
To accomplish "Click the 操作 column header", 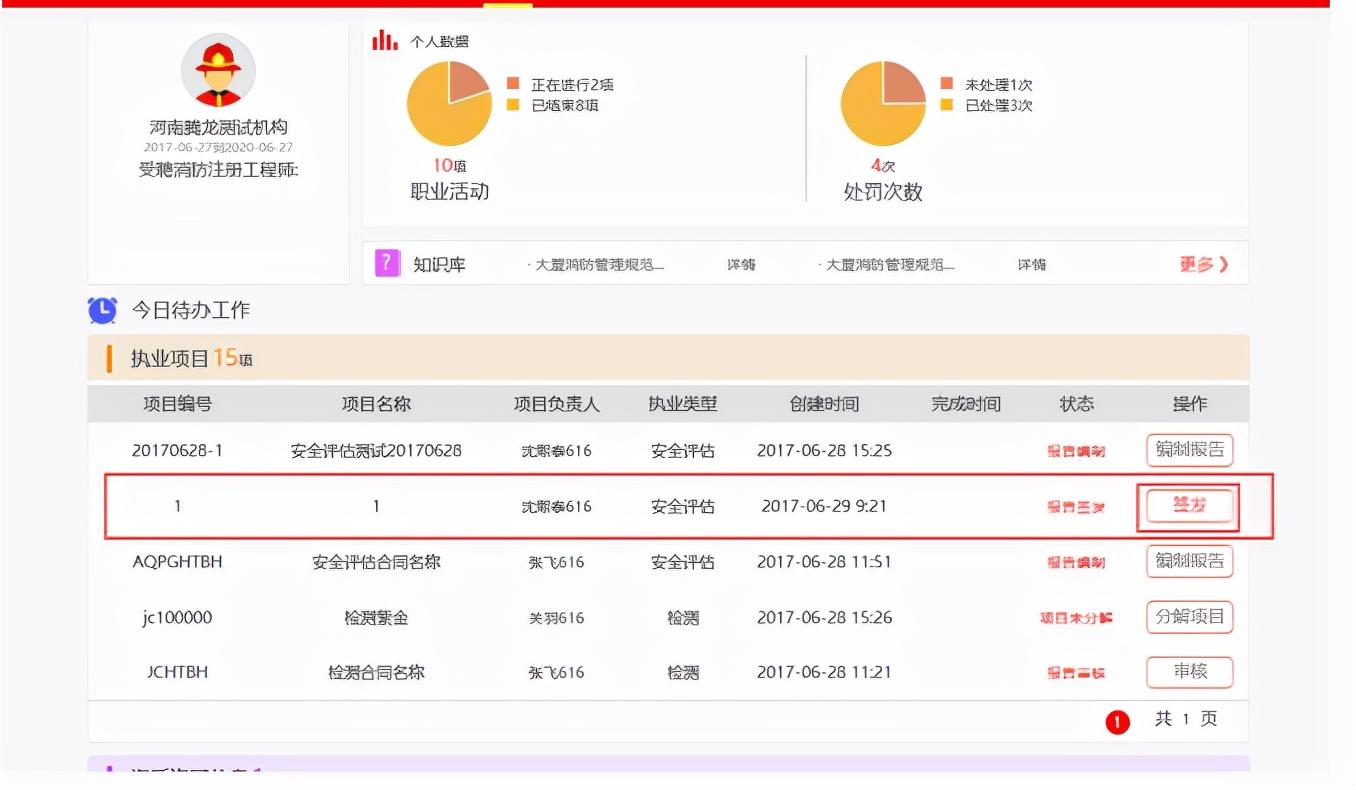I will tap(1190, 404).
